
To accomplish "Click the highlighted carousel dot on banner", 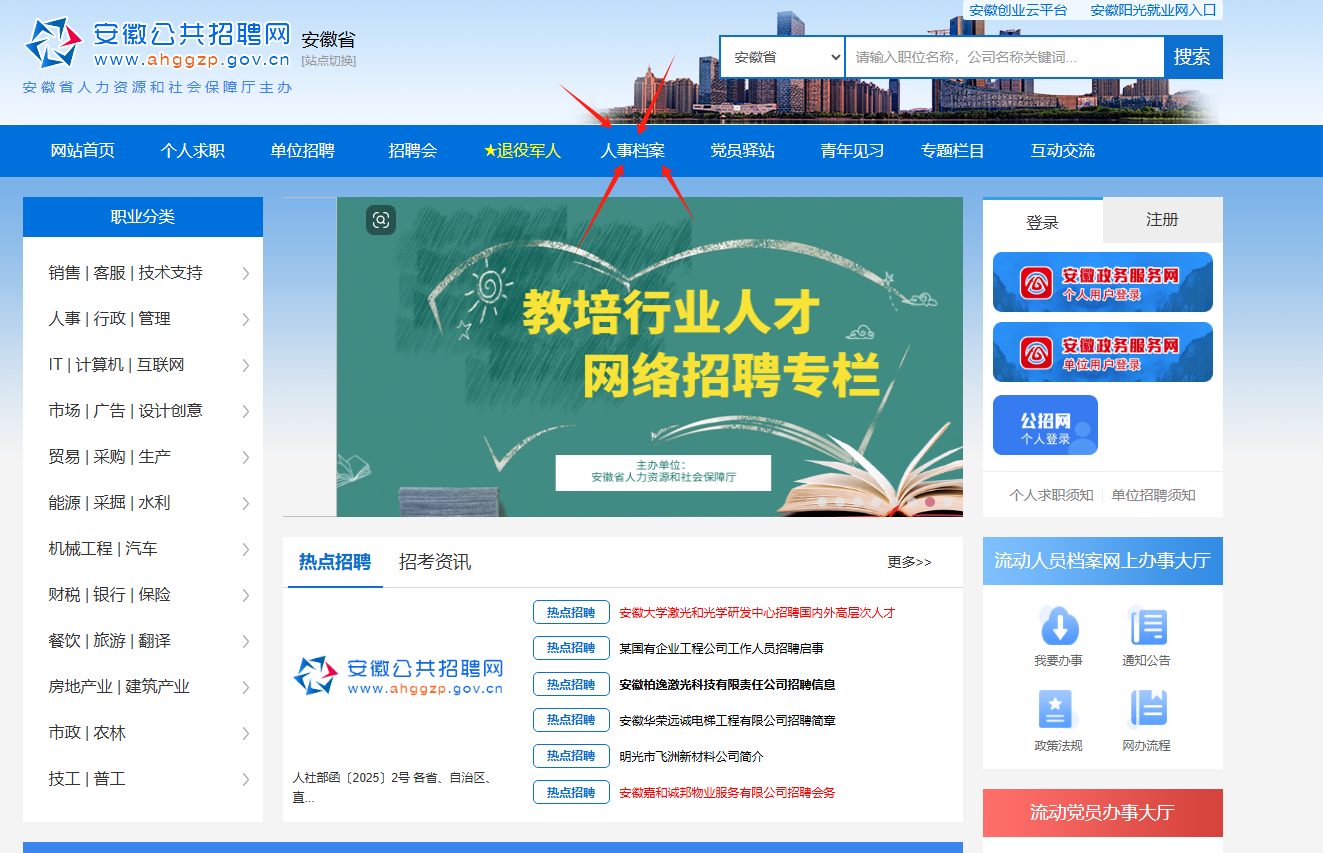I will 929,502.
